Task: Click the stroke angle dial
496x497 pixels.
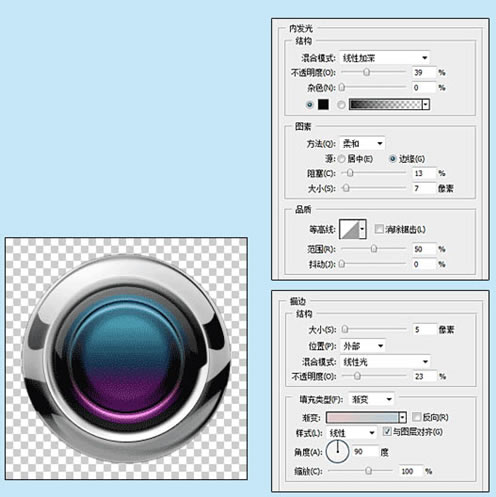Action: 337,451
